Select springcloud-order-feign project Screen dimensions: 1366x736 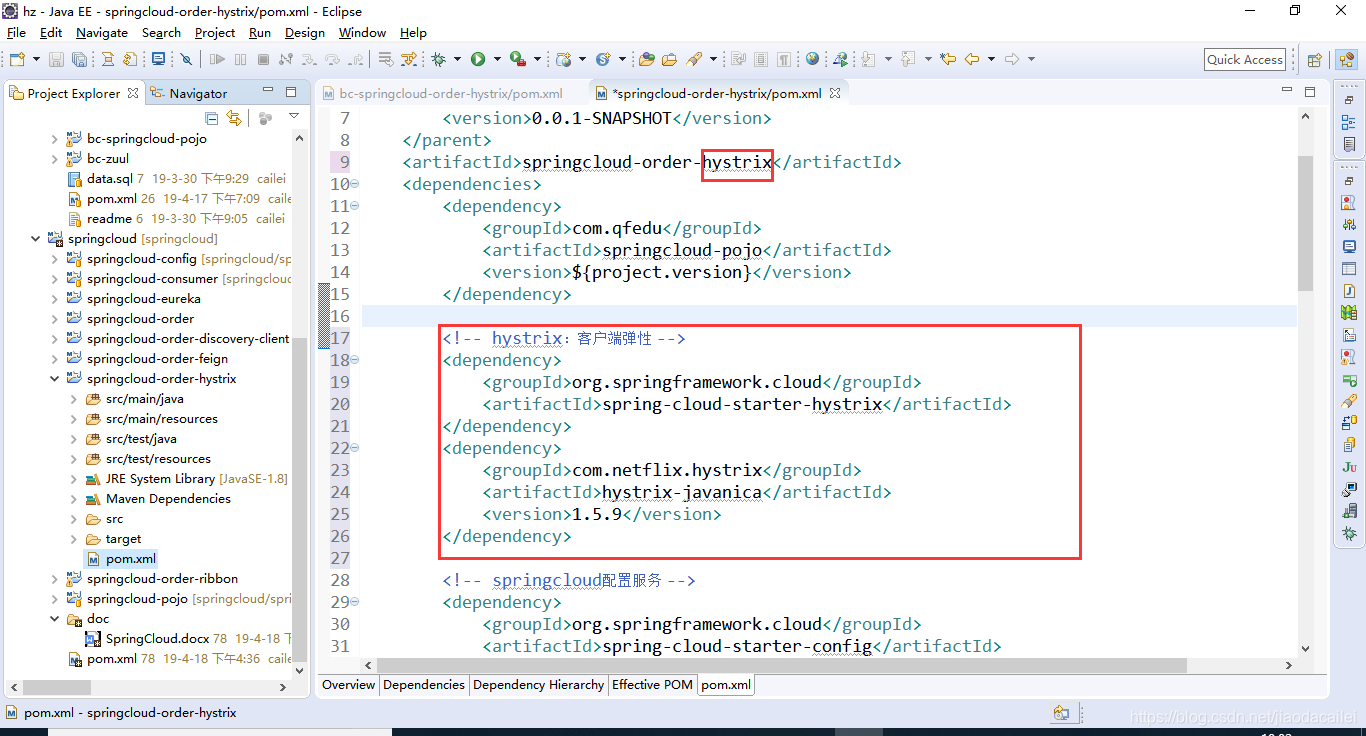[x=157, y=359]
